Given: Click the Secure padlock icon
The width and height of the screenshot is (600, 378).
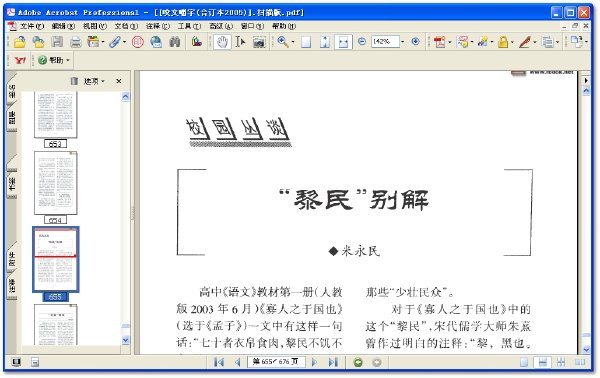Looking at the screenshot, I should pos(503,42).
